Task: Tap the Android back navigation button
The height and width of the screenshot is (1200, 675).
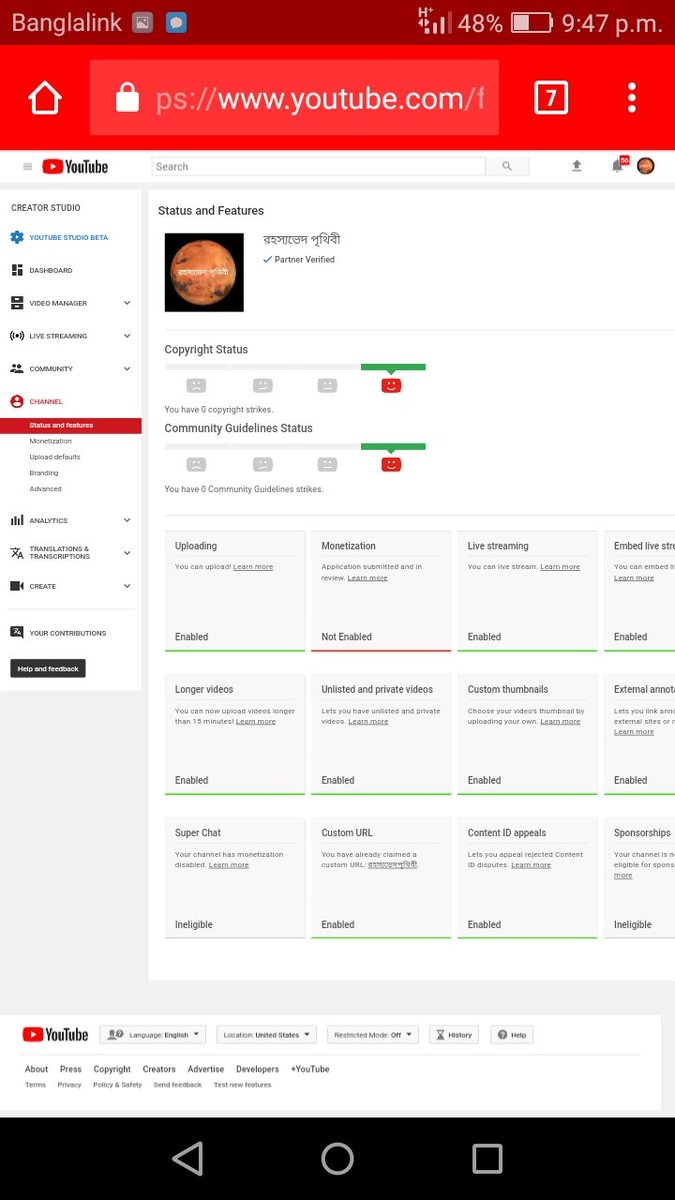Action: (187, 1158)
